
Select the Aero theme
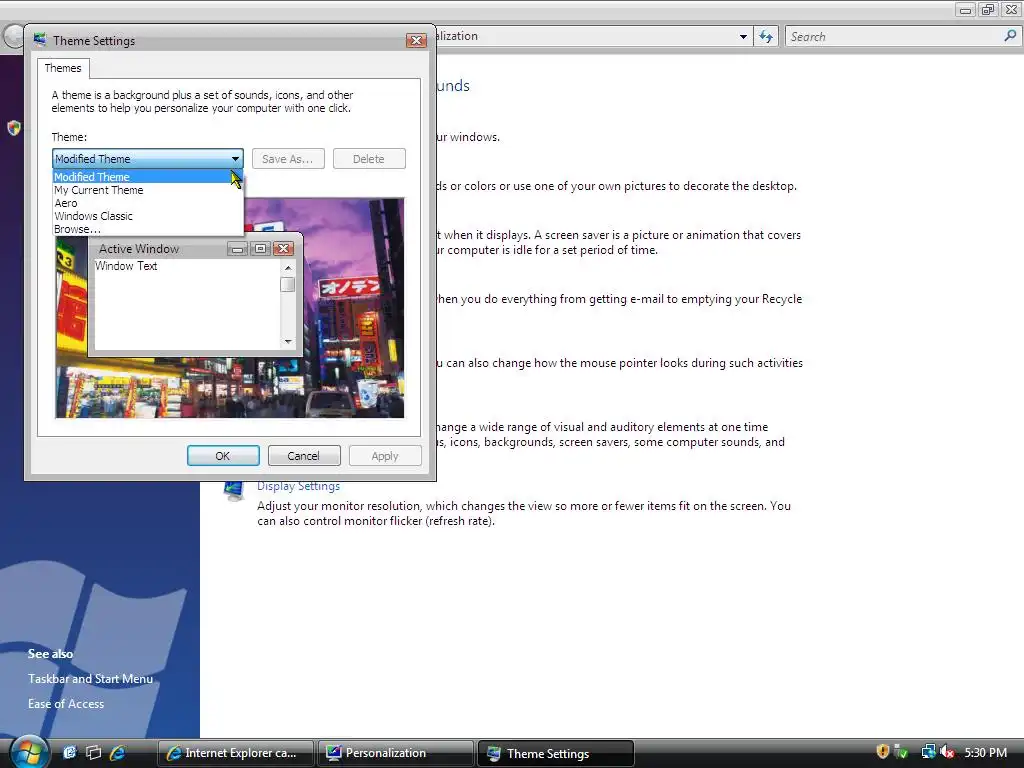(148, 203)
